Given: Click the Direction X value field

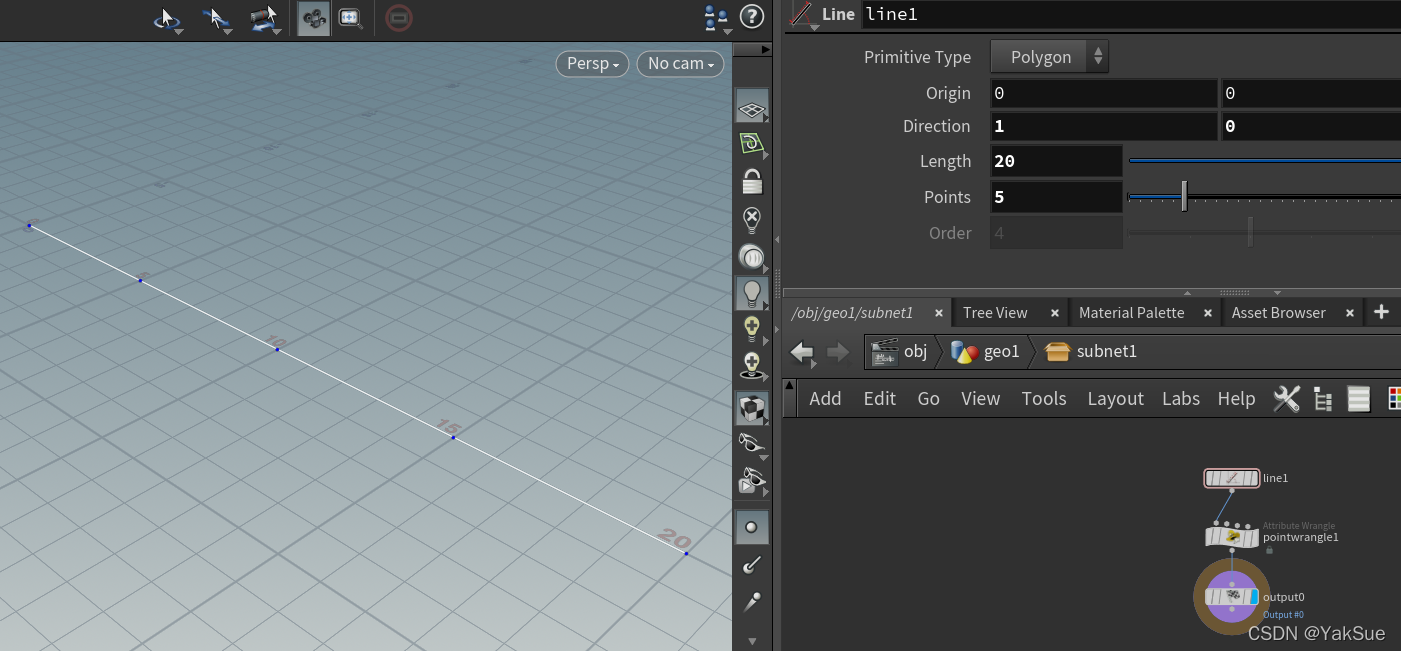Looking at the screenshot, I should click(1104, 127).
